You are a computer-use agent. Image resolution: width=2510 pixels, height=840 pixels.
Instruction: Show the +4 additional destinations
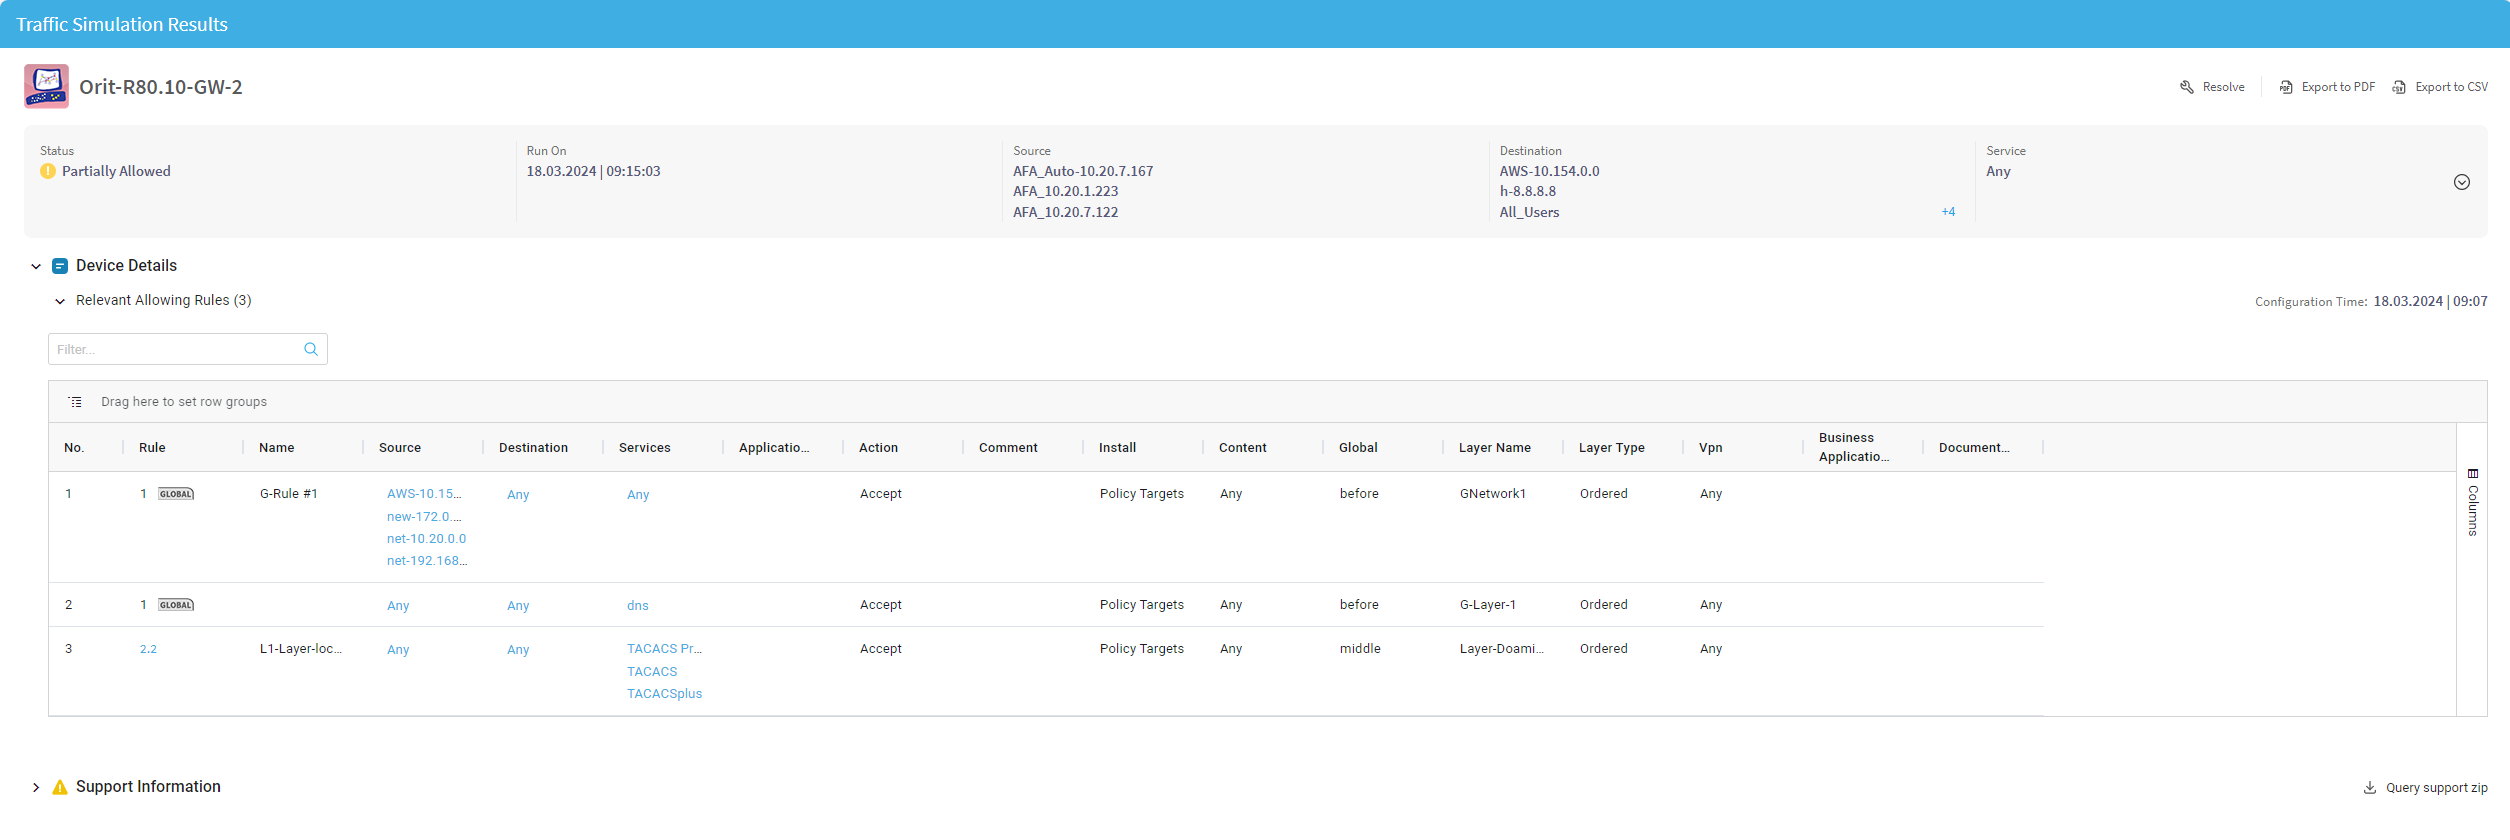(1948, 212)
